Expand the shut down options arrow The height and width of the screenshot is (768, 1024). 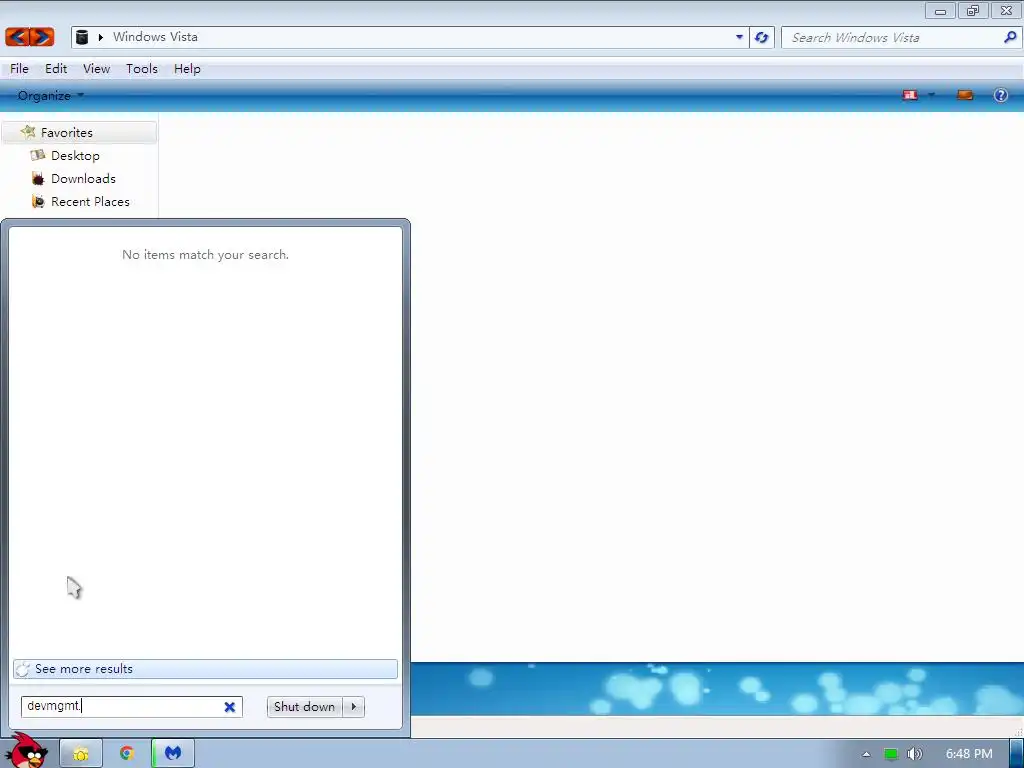353,707
